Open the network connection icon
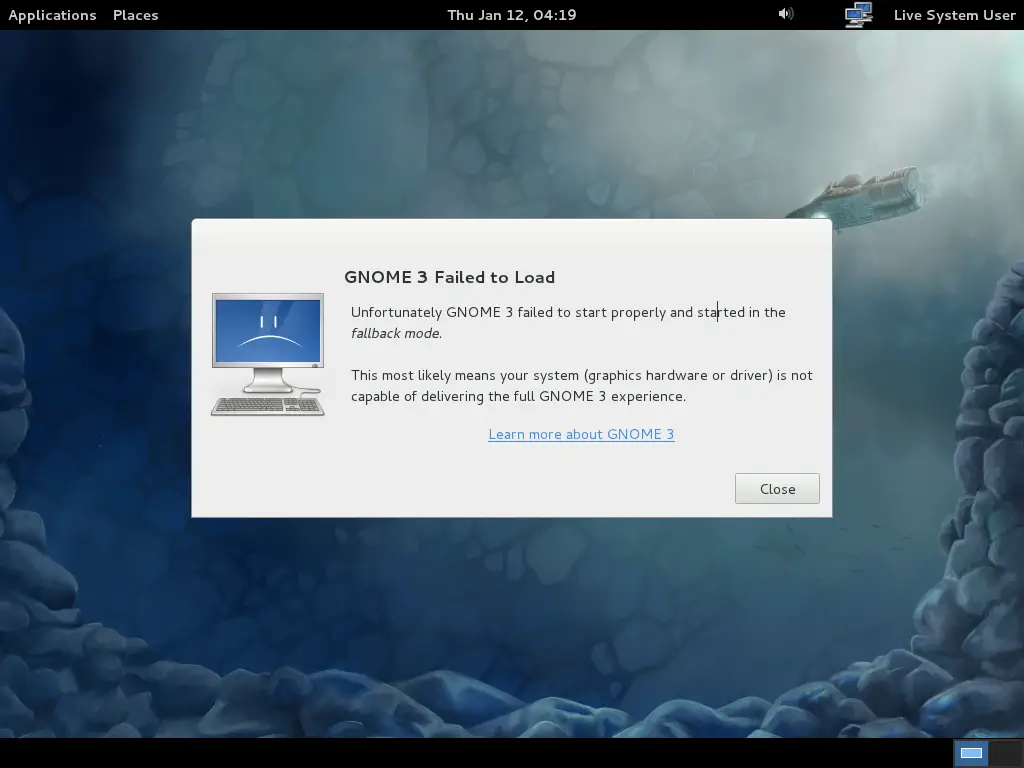This screenshot has height=768, width=1024. click(x=858, y=15)
